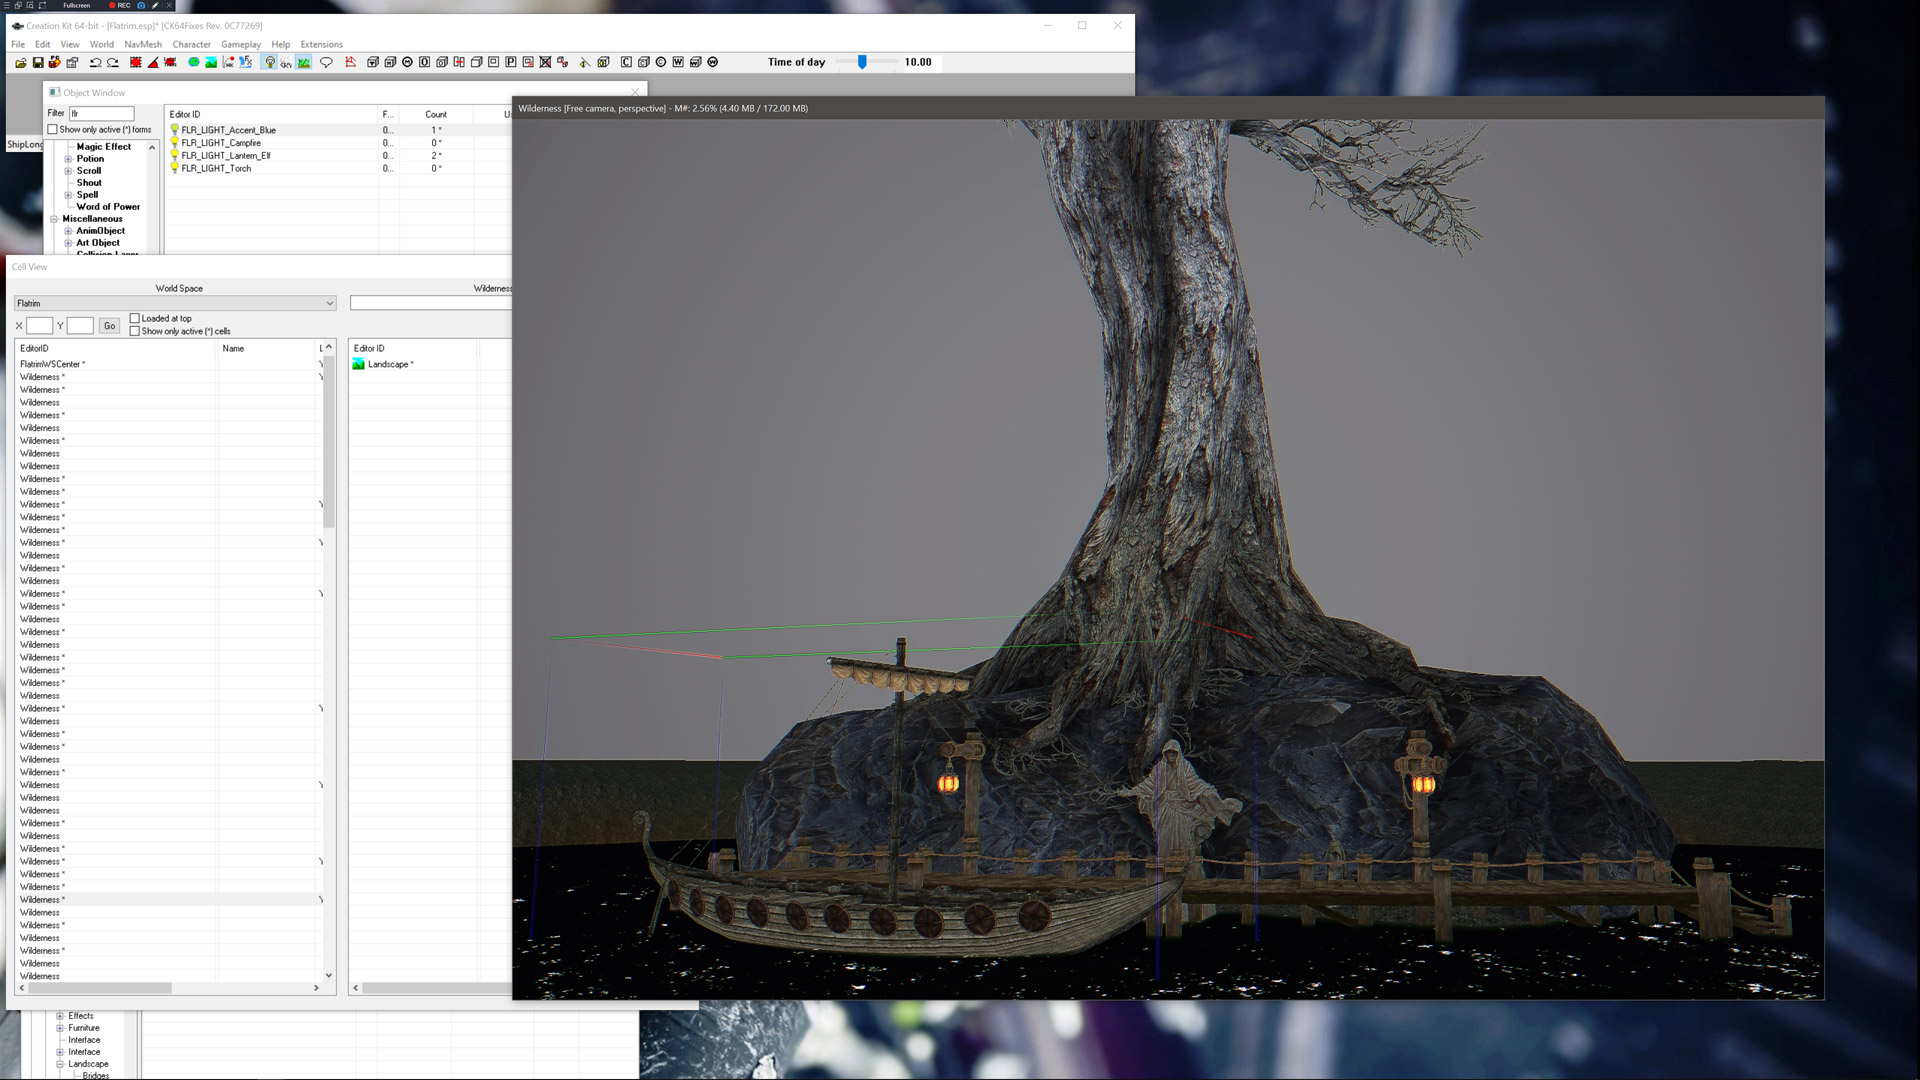Expand the Potion tree node
The height and width of the screenshot is (1080, 1920).
tap(68, 159)
